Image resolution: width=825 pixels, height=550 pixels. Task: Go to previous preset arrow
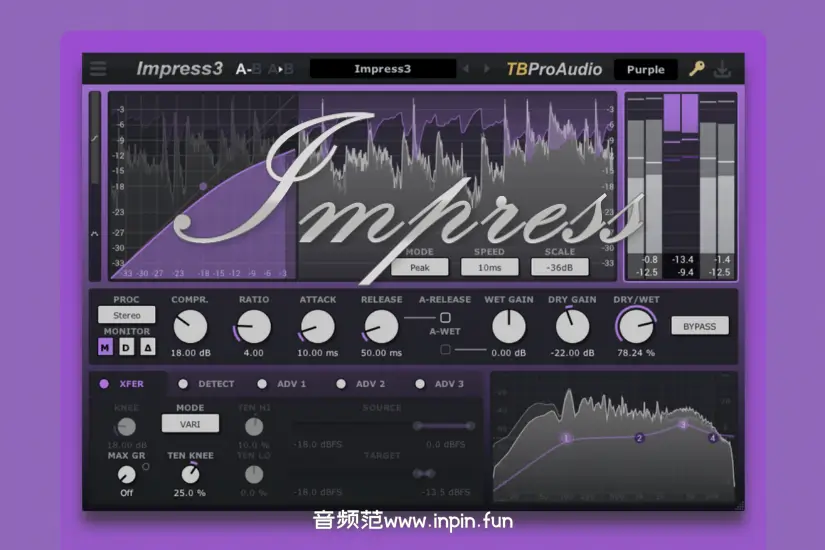click(x=466, y=69)
